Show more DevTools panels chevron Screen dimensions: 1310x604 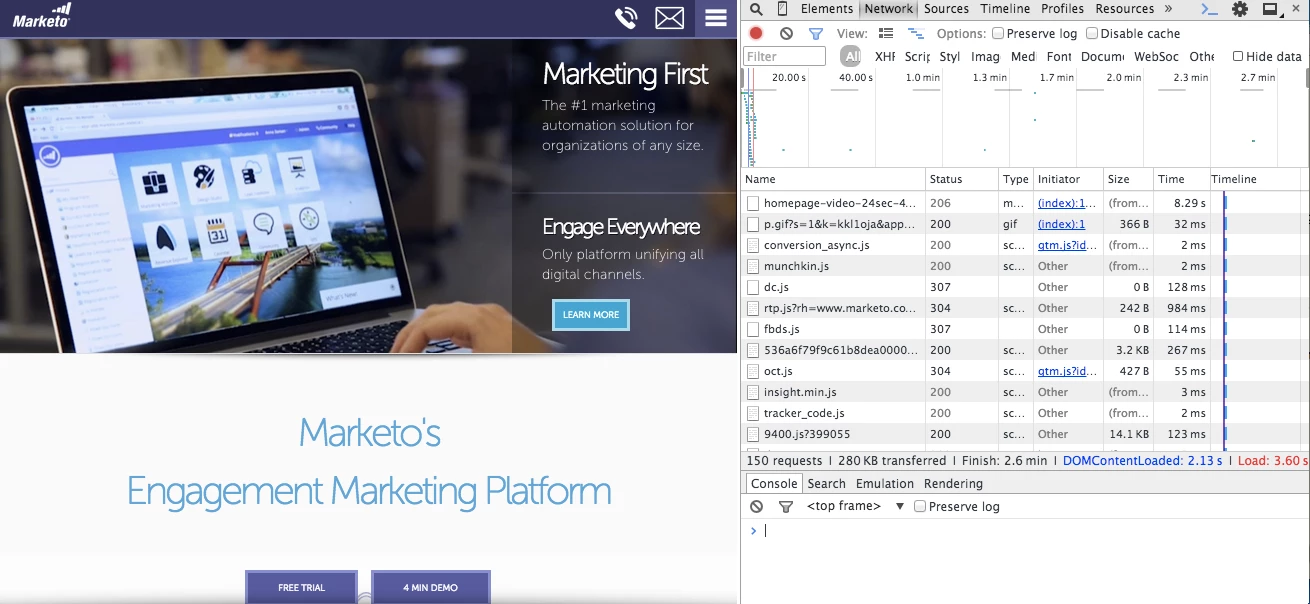pyautogui.click(x=1168, y=9)
